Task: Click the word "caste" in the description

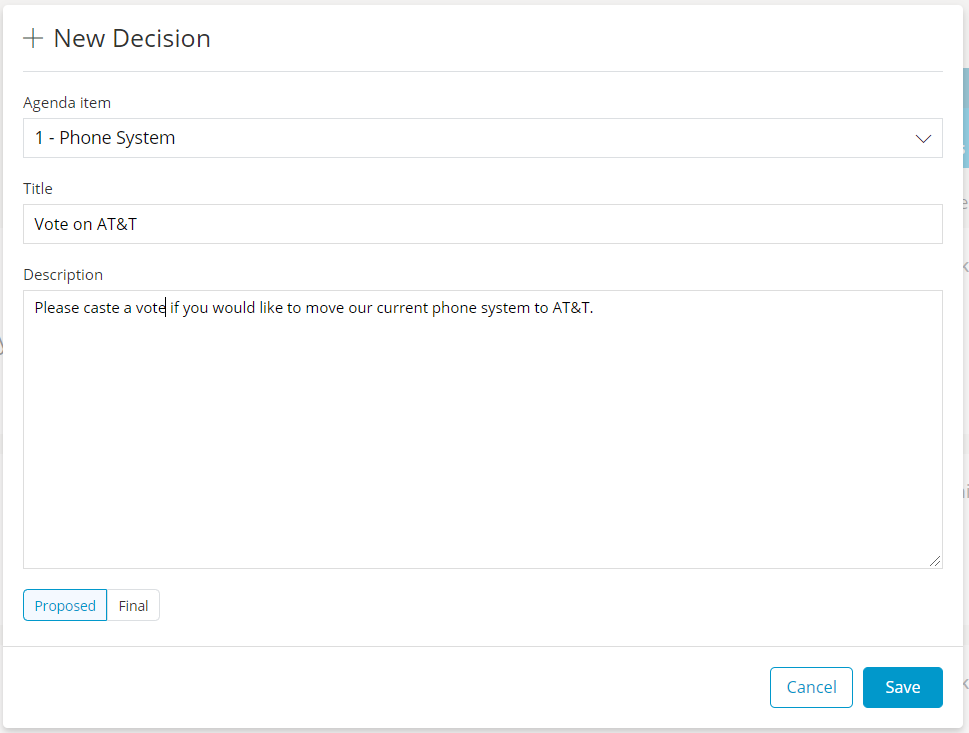Action: coord(101,308)
